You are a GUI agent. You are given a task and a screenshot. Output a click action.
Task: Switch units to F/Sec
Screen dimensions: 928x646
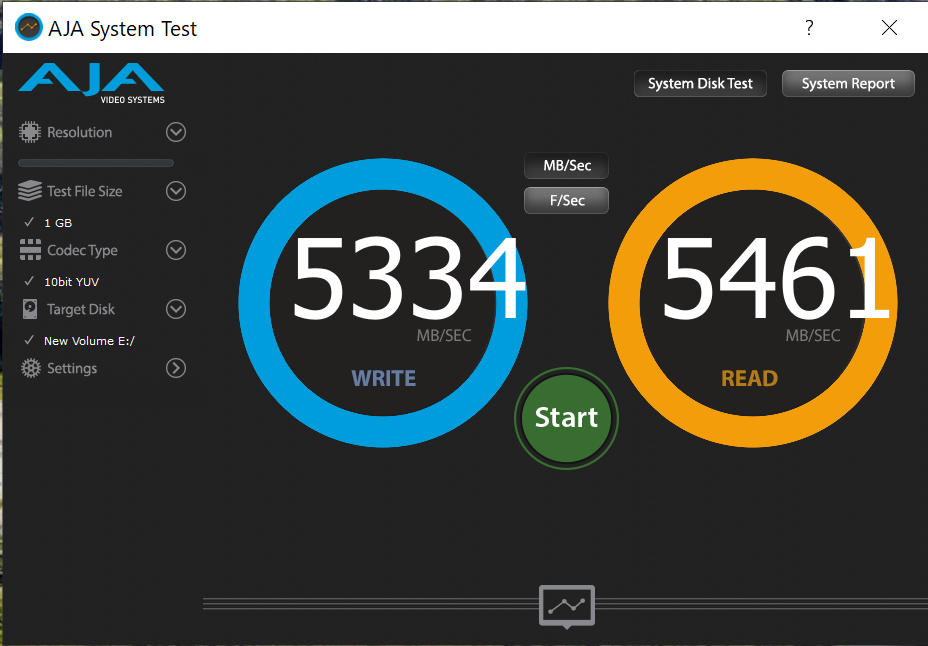click(x=566, y=200)
